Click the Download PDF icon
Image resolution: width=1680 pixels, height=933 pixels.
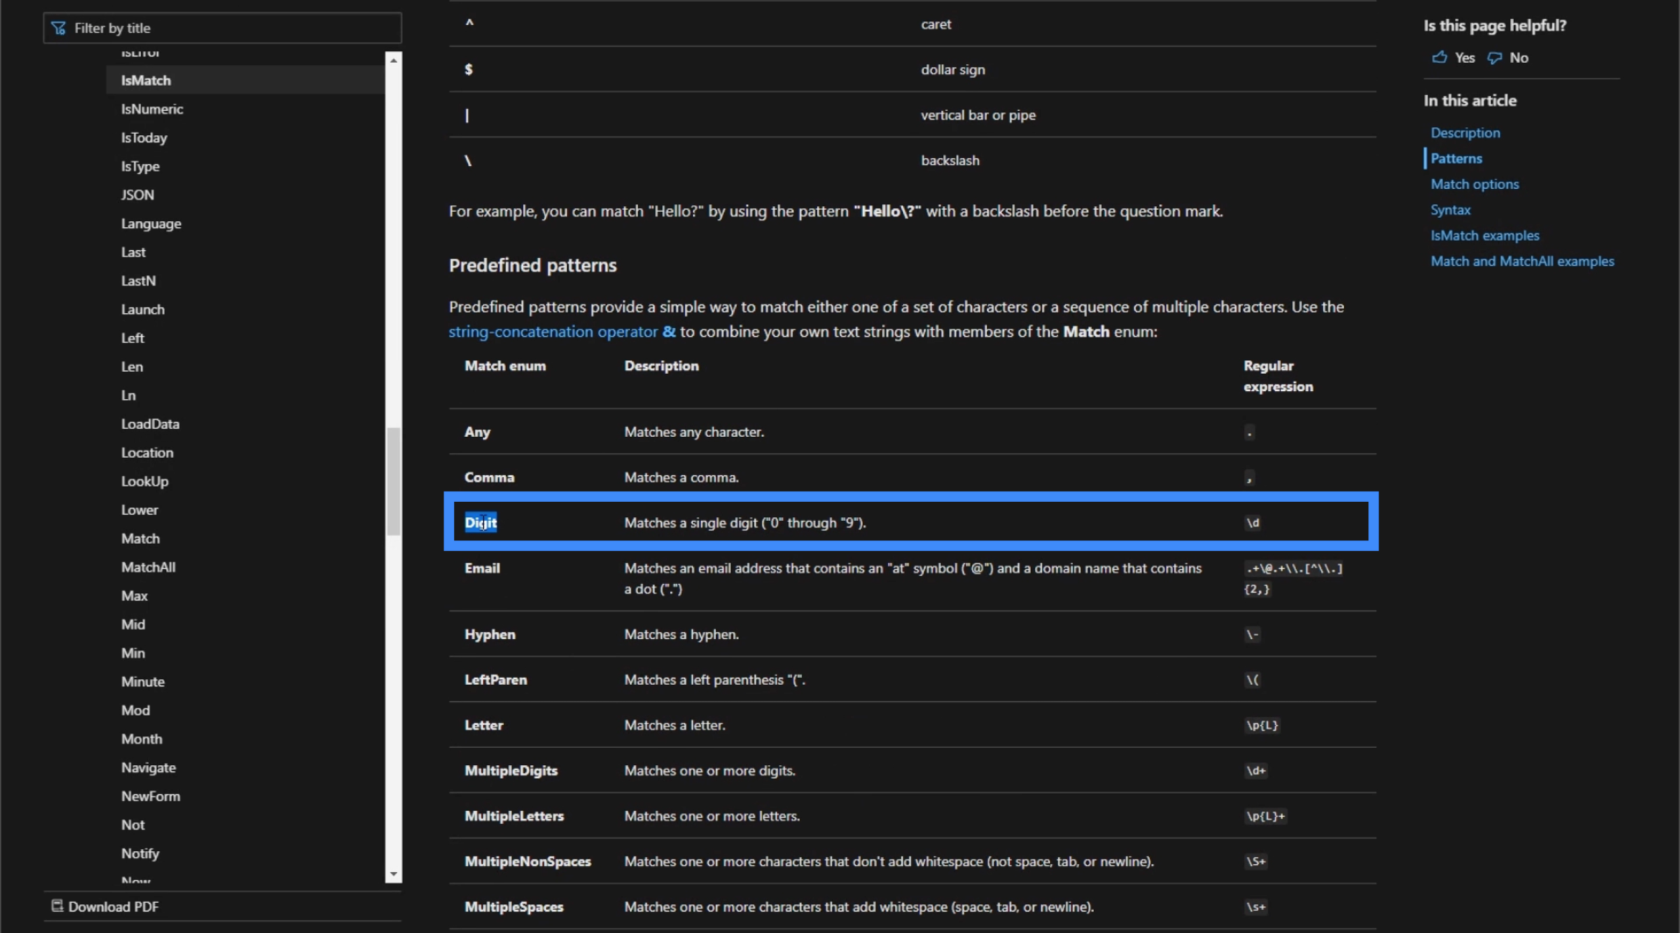57,906
